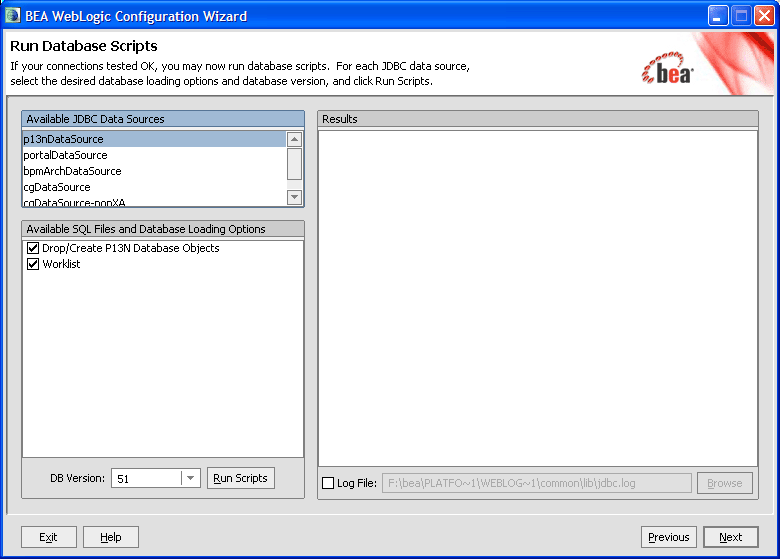780x559 pixels.
Task: Click the Available JDBC Data Sources header
Action: (163, 119)
